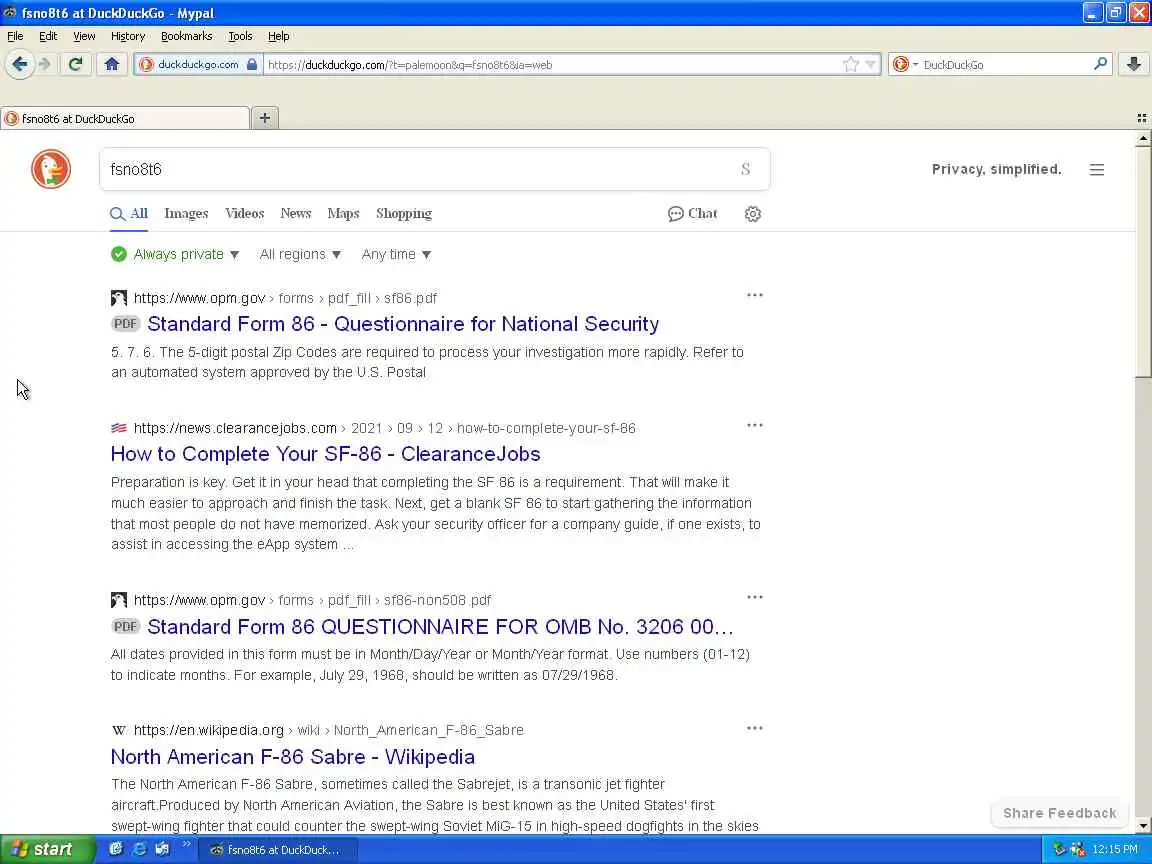Go back using the browser back arrow
Viewport: 1152px width, 864px height.
pos(20,65)
